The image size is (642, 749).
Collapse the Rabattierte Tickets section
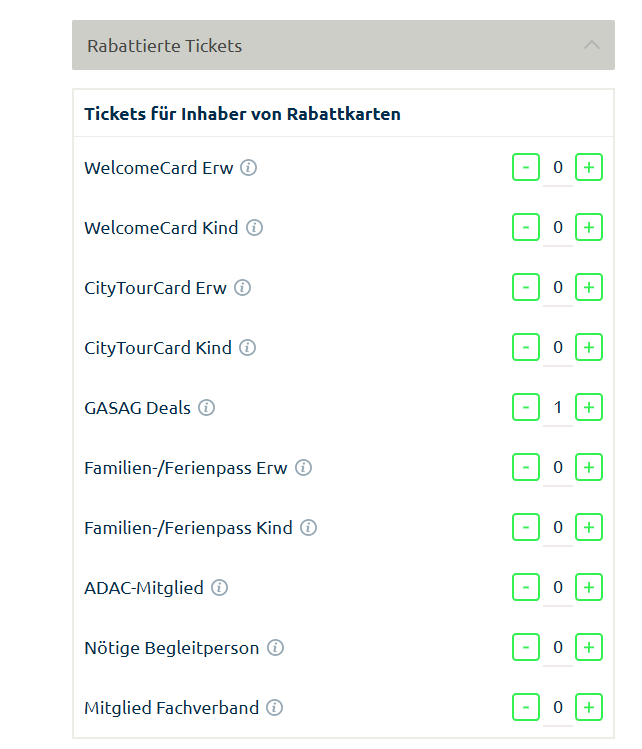tap(592, 45)
